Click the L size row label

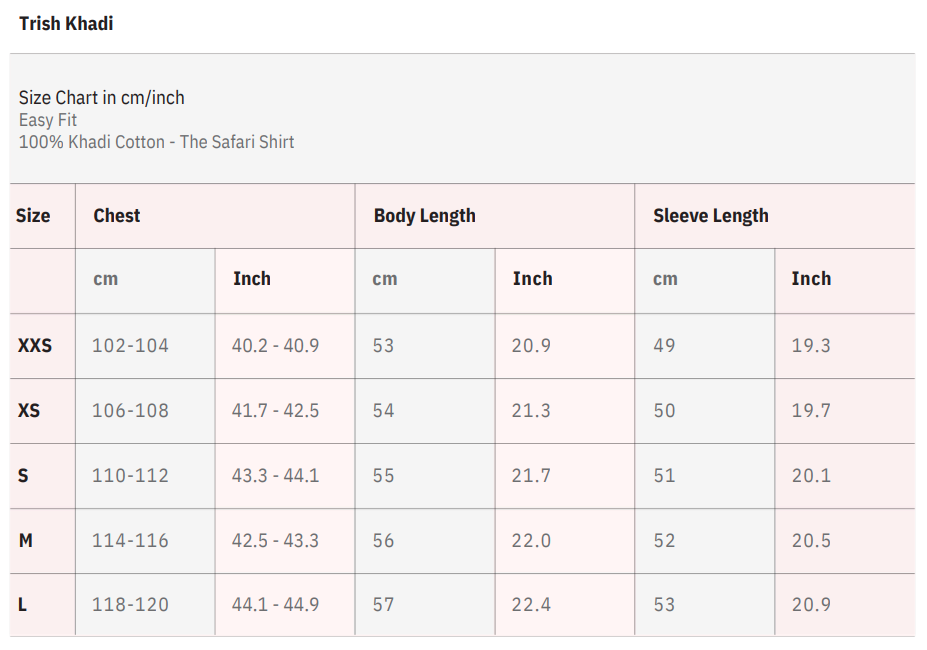[23, 604]
